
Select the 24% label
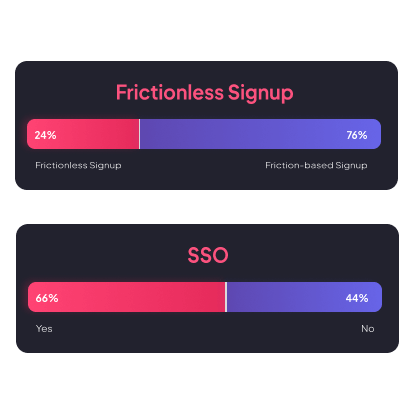click(x=45, y=135)
